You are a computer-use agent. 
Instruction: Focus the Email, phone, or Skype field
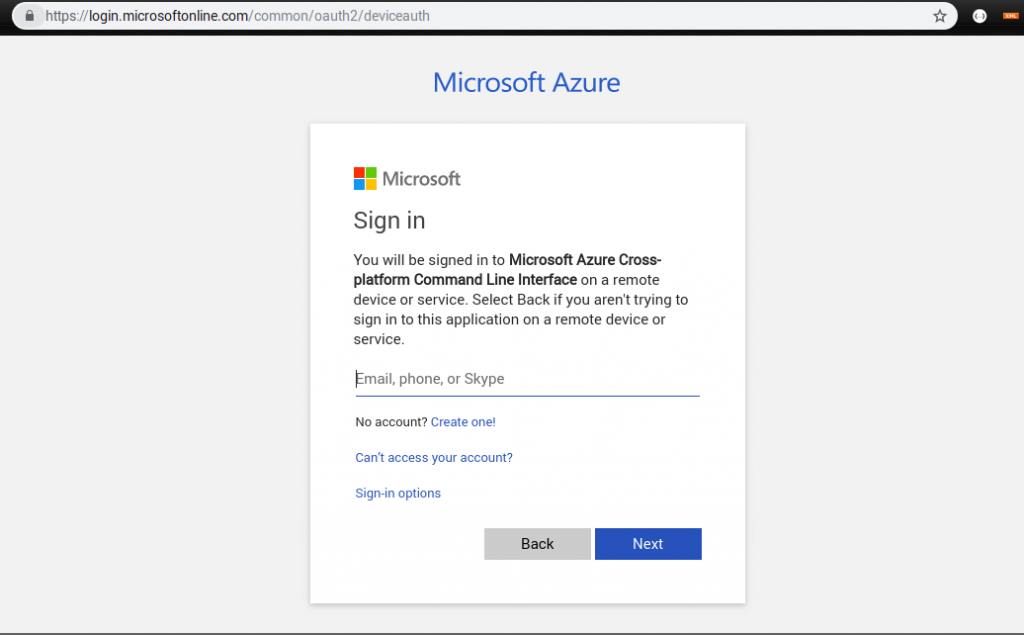527,379
